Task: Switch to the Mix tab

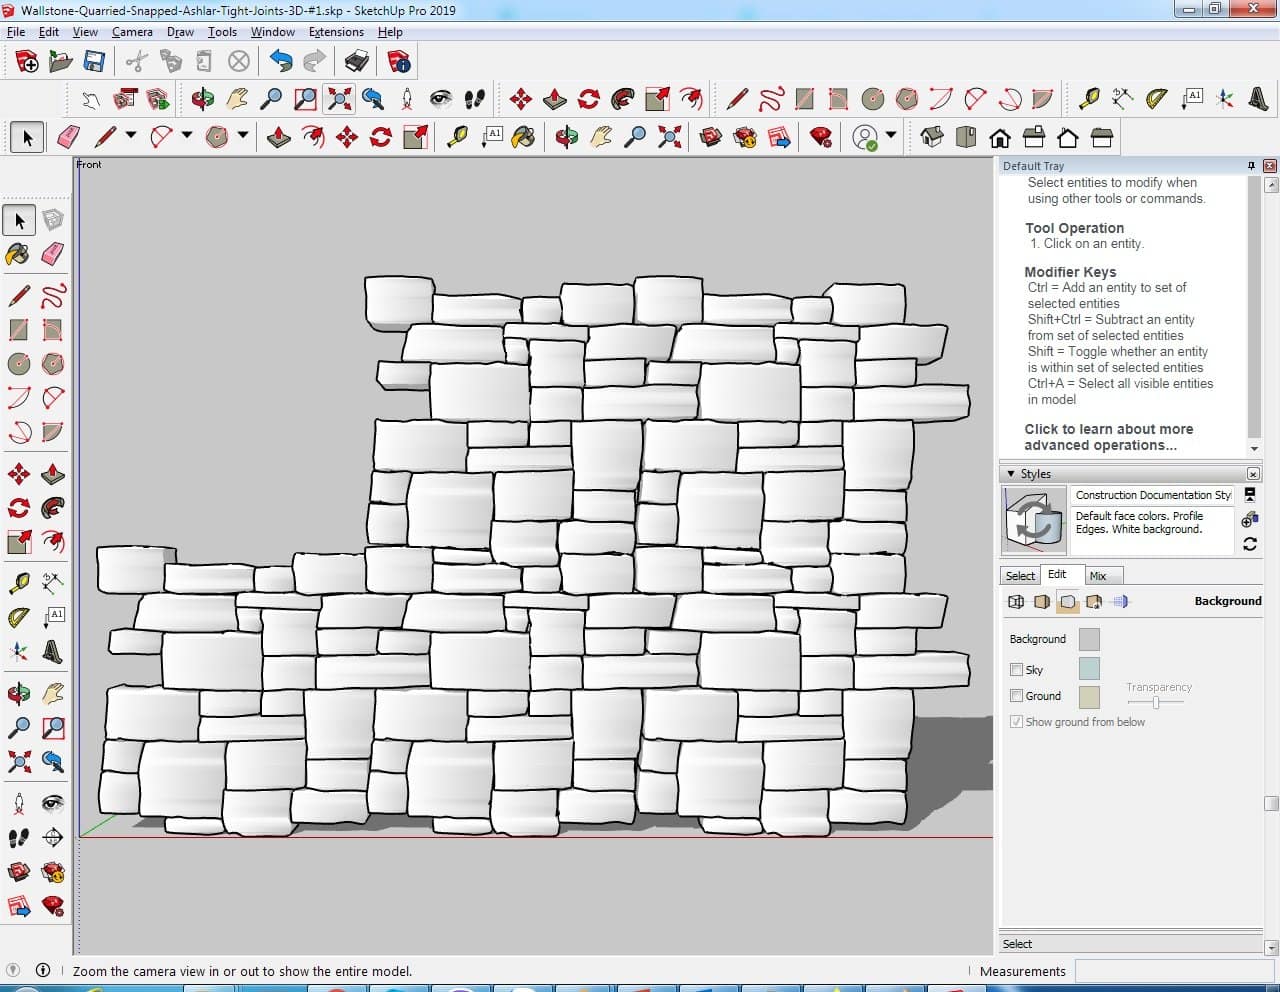Action: [1098, 576]
